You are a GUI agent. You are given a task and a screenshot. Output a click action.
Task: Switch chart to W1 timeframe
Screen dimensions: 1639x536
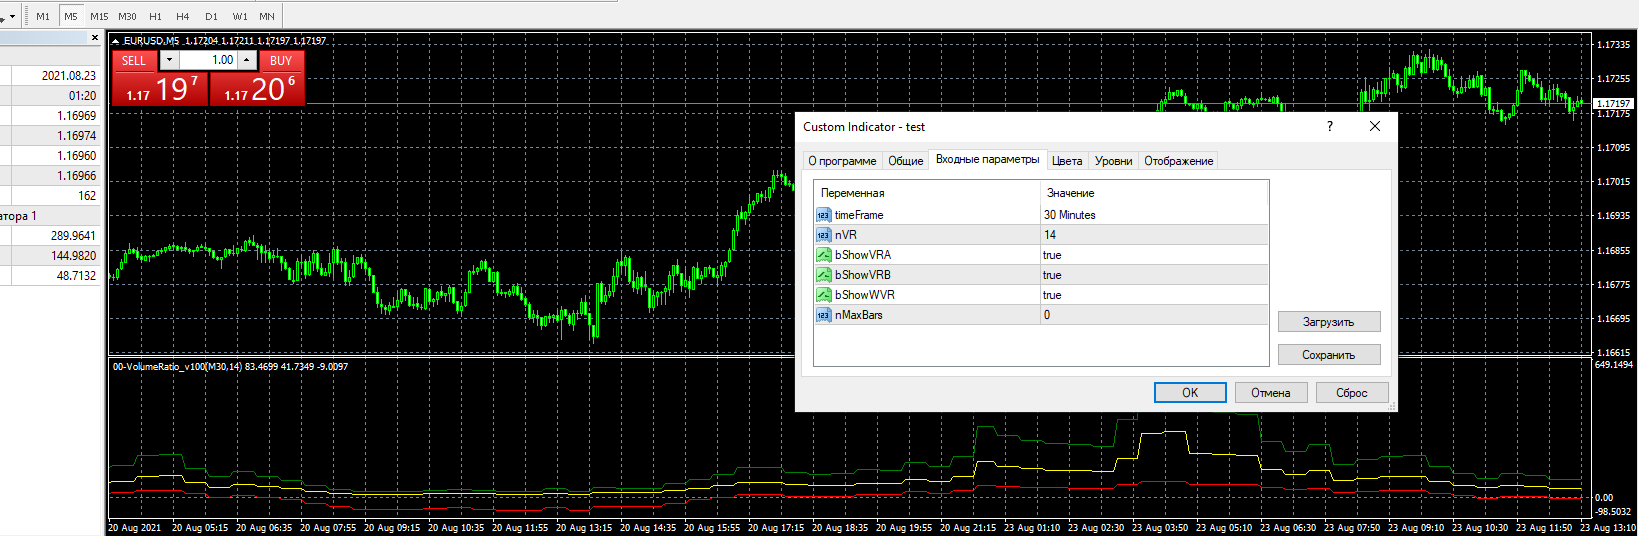pos(239,16)
